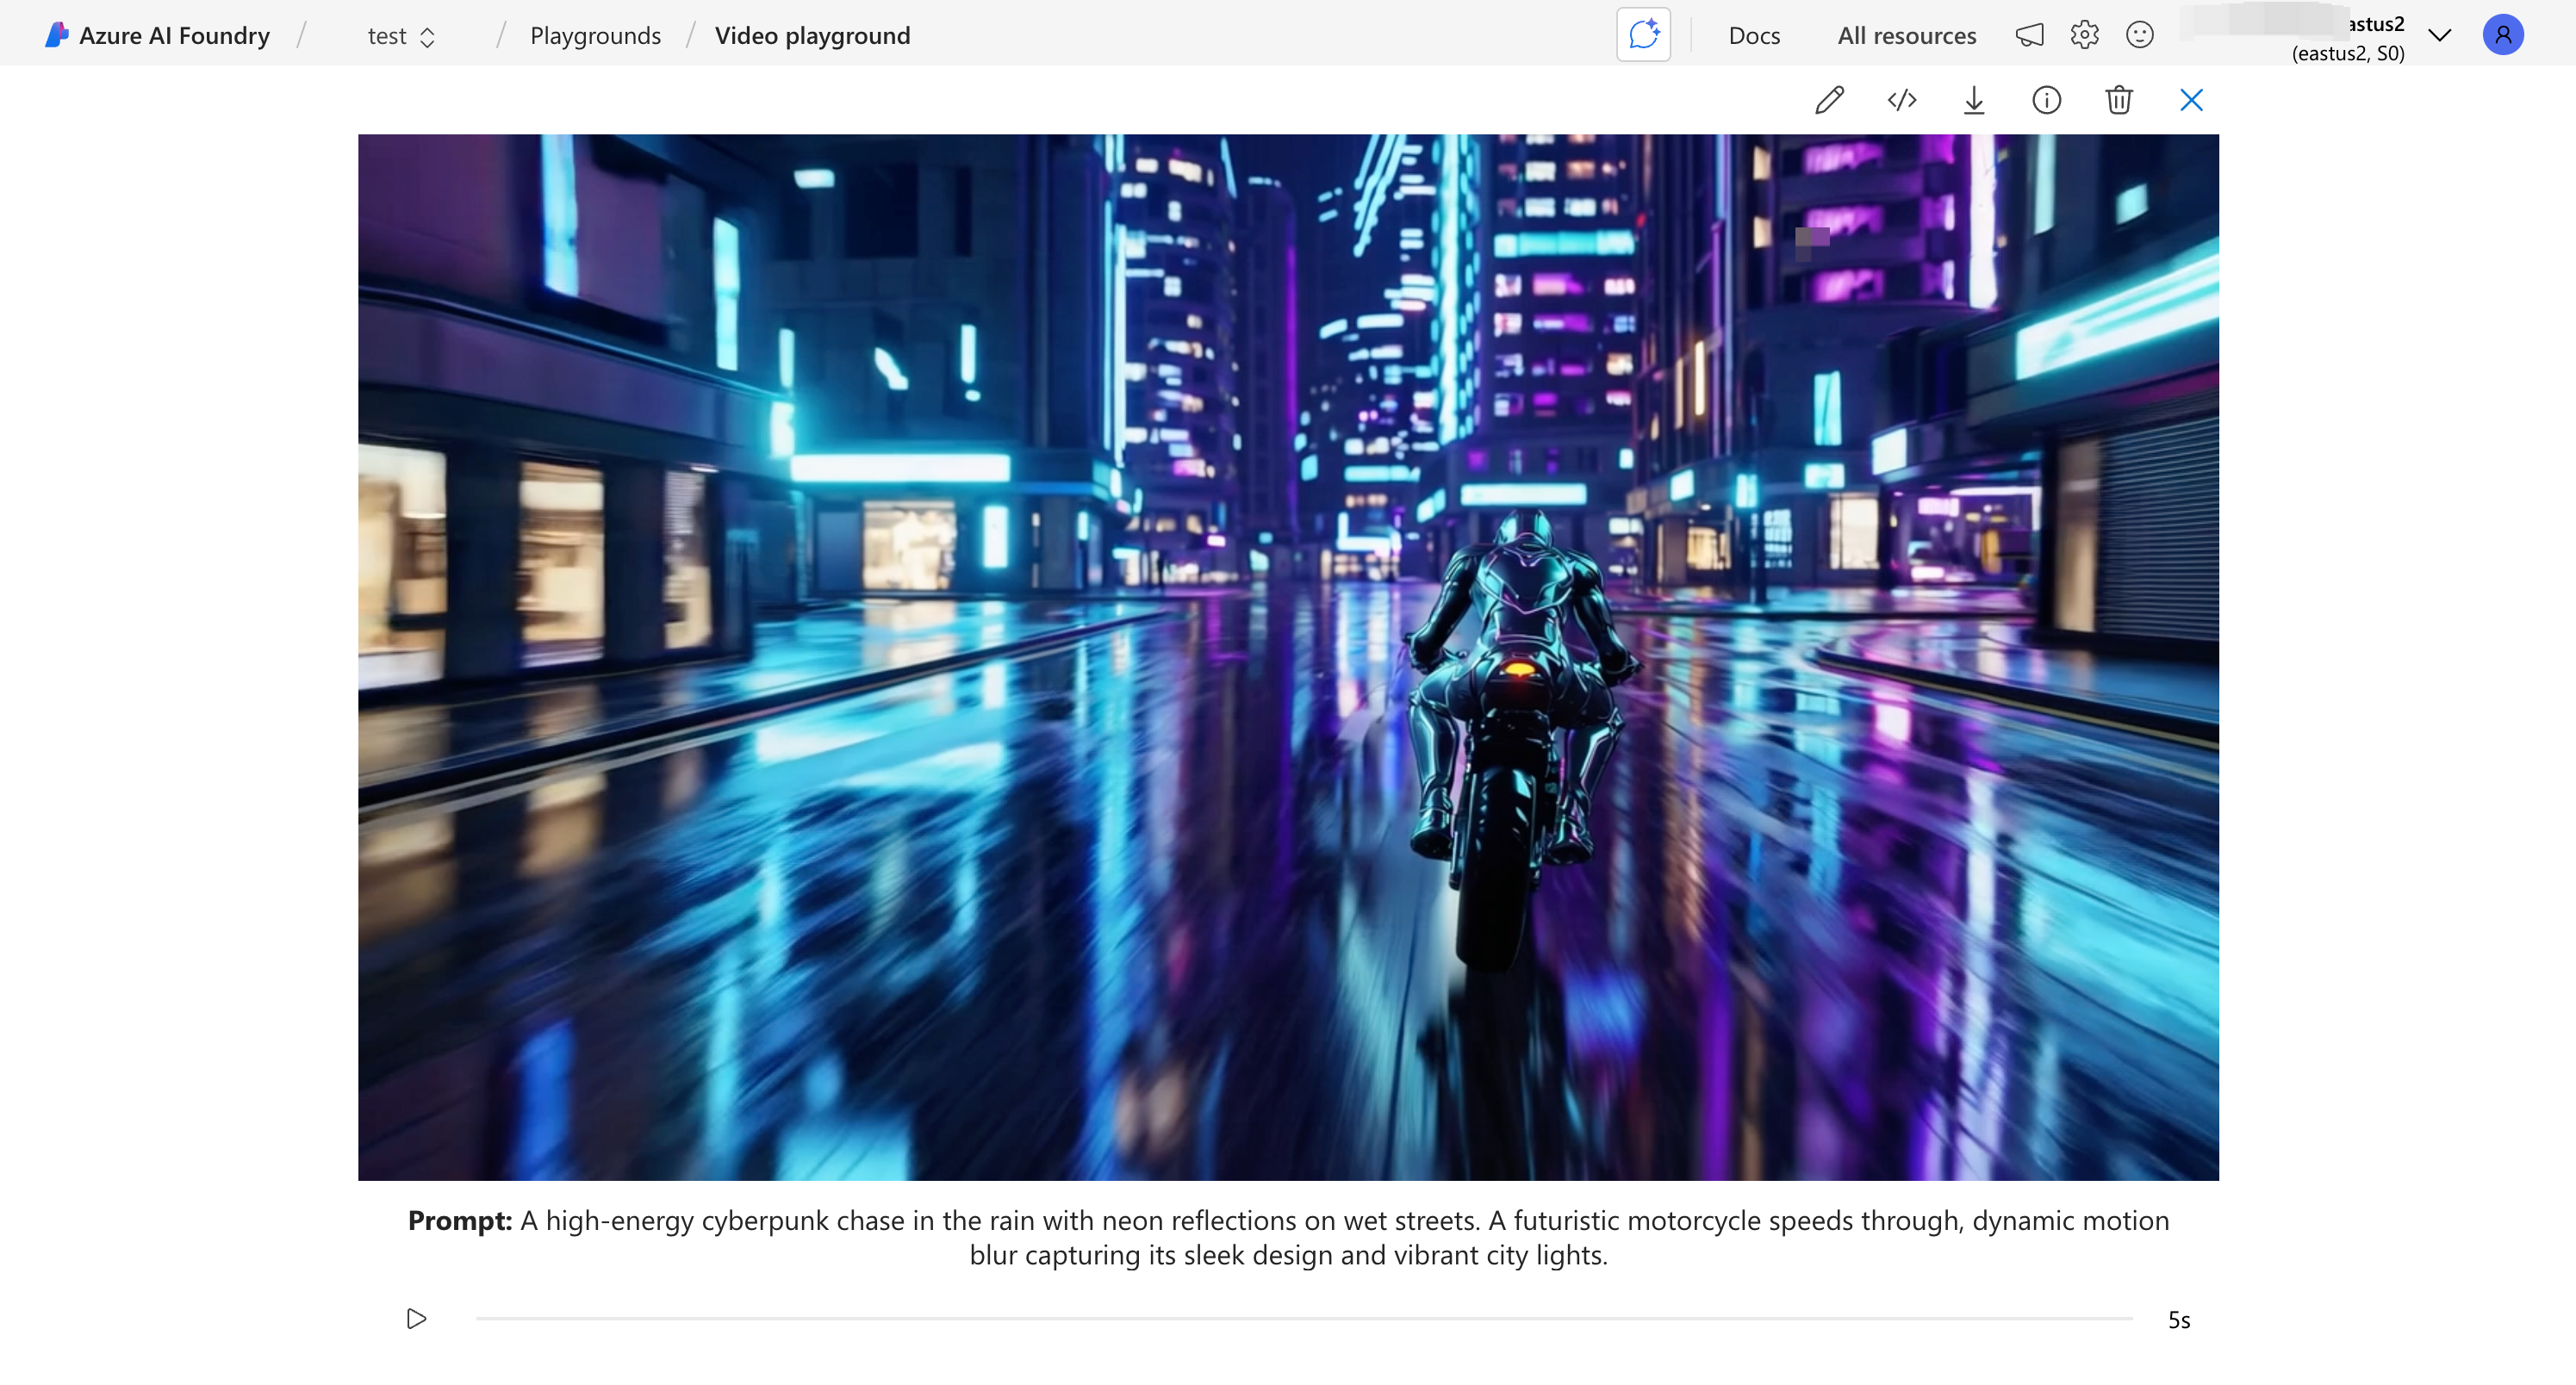
Task: Download the generated video
Action: [1973, 100]
